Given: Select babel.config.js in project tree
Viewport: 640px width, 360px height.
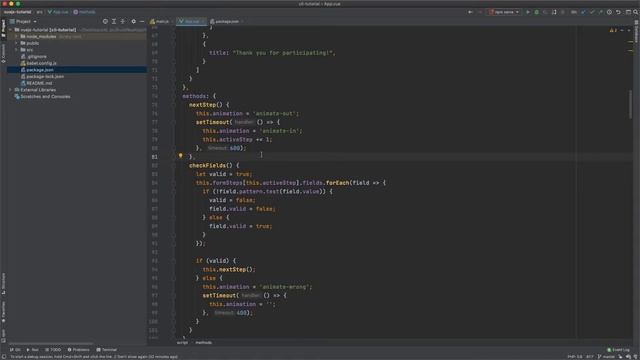Looking at the screenshot, I should [x=41, y=63].
